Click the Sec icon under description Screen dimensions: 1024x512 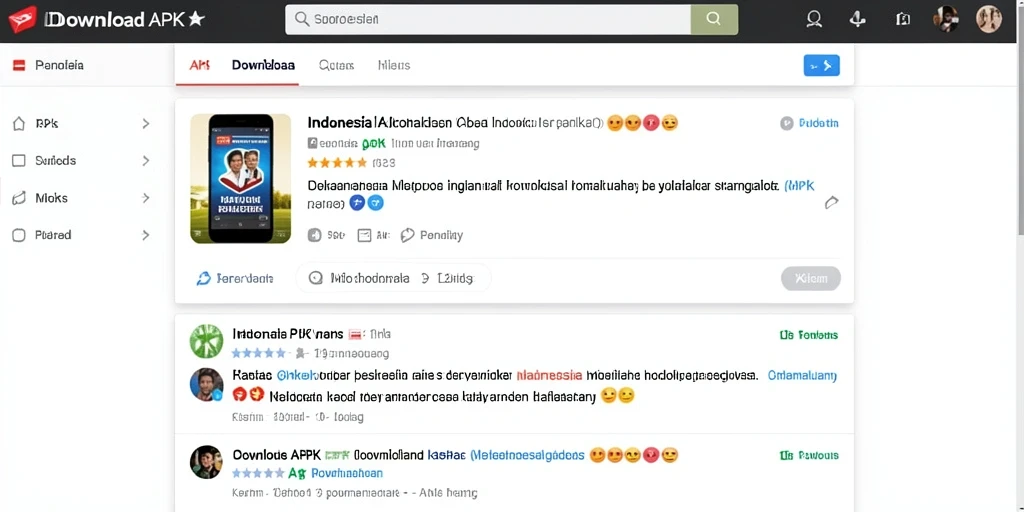[314, 235]
